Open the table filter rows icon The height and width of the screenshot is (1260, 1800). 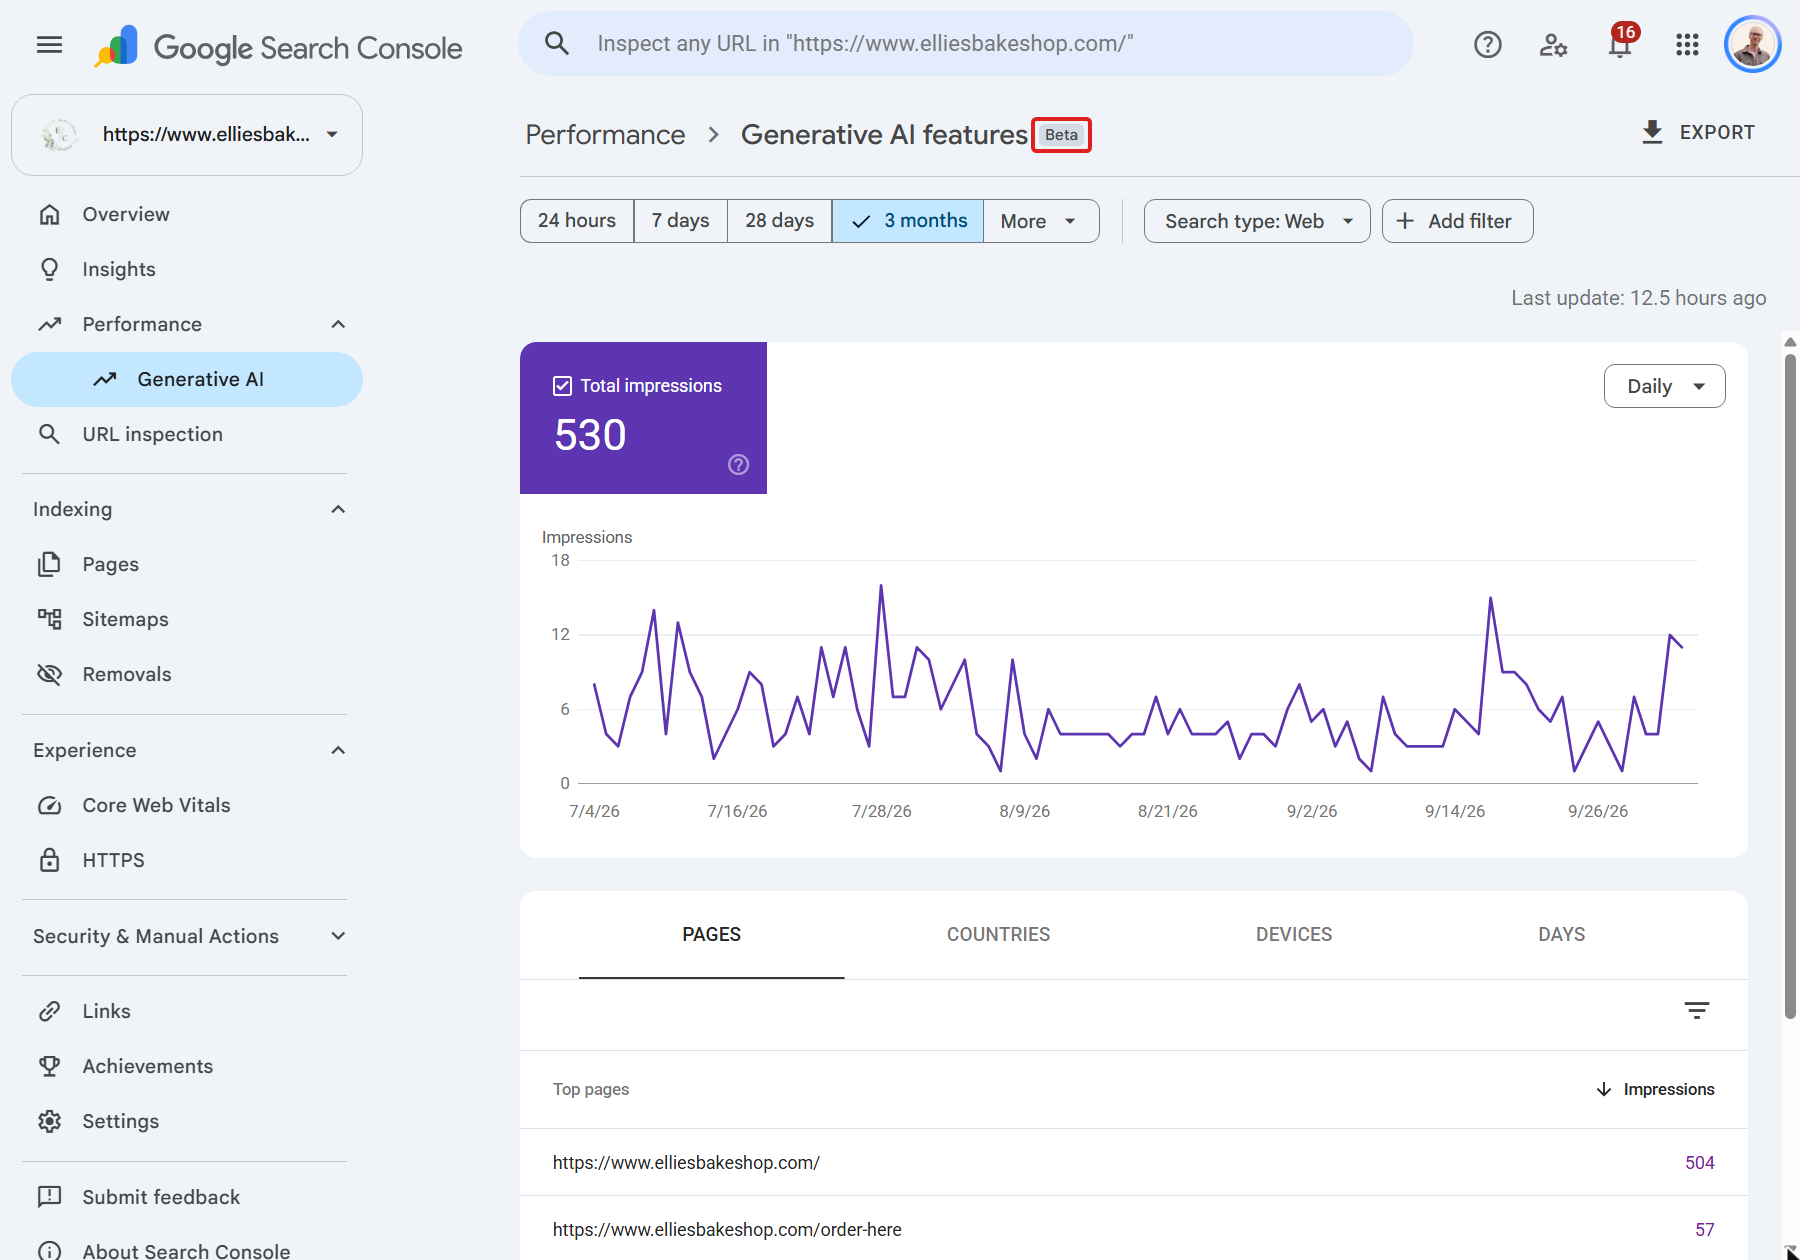[x=1696, y=1010]
